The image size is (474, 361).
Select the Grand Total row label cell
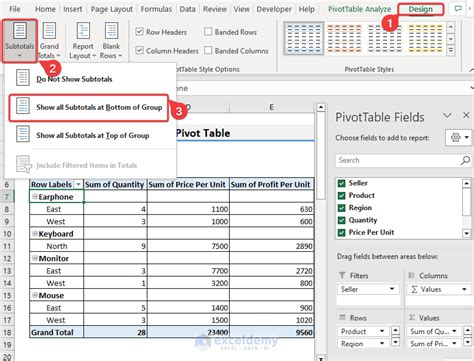56,332
